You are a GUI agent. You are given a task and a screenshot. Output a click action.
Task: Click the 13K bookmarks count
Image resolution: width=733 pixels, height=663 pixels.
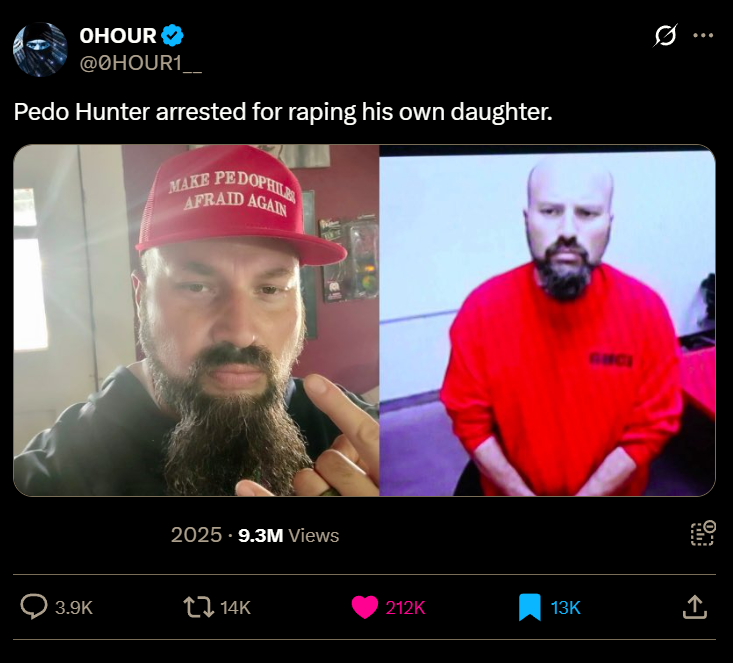565,607
